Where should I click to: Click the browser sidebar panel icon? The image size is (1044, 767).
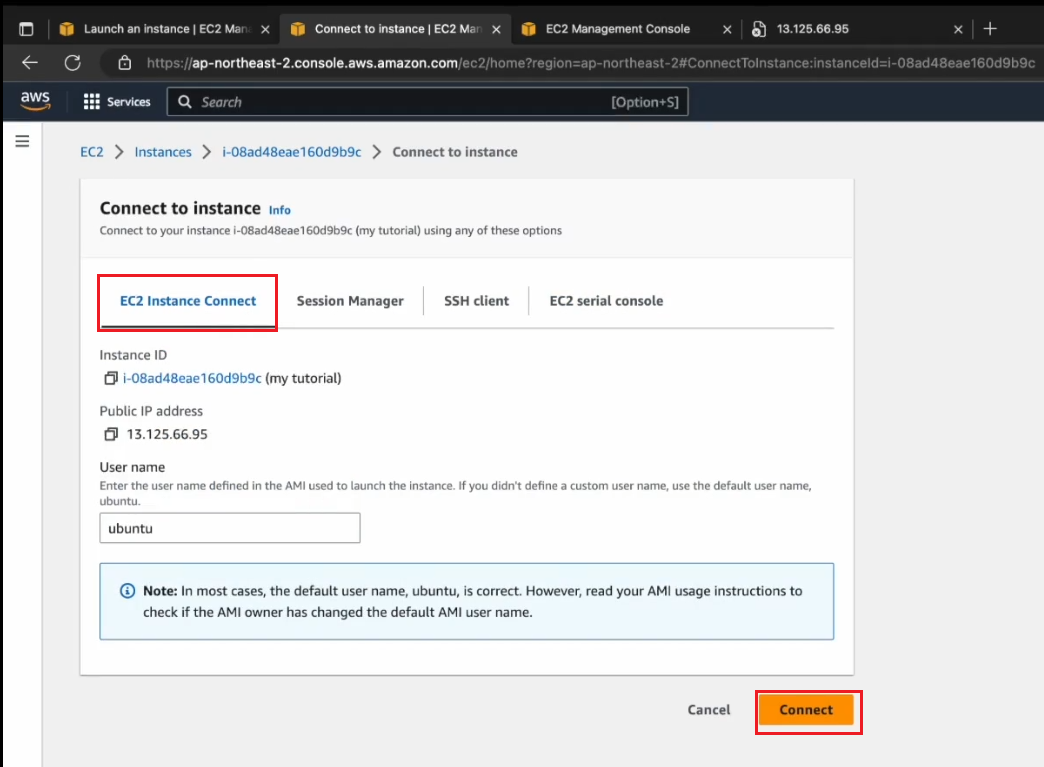(26, 29)
